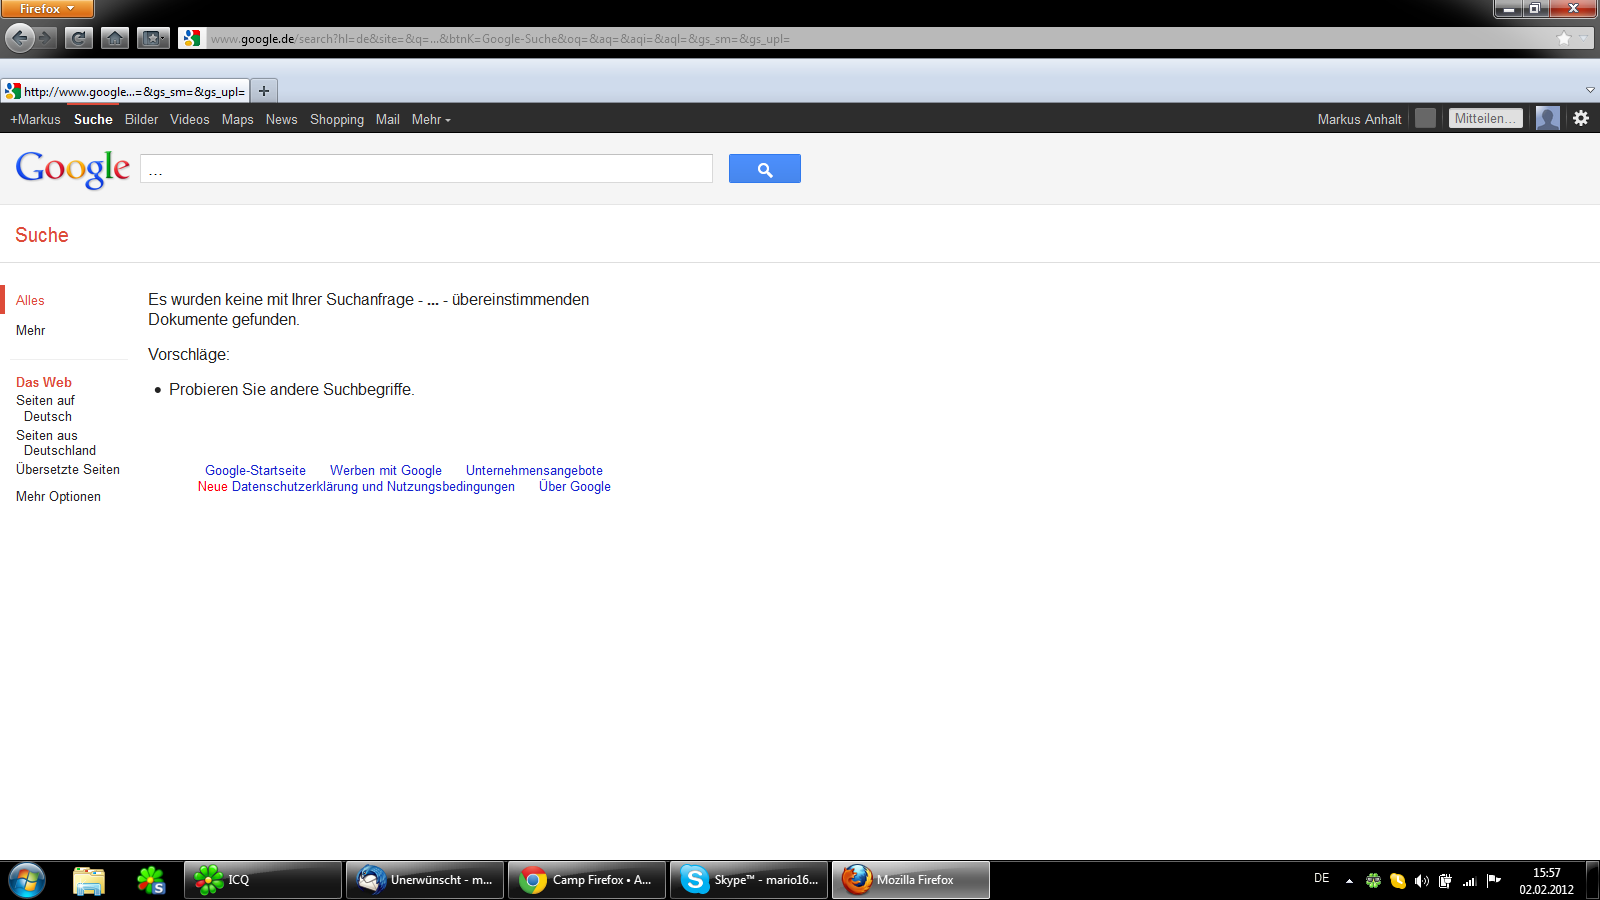The height and width of the screenshot is (900, 1600).
Task: Open the Google-Startseite footer link
Action: click(256, 470)
